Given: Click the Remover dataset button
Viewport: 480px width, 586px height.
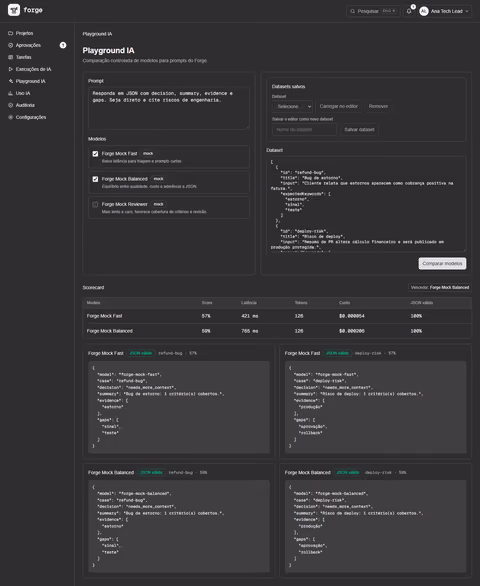Looking at the screenshot, I should pyautogui.click(x=378, y=107).
